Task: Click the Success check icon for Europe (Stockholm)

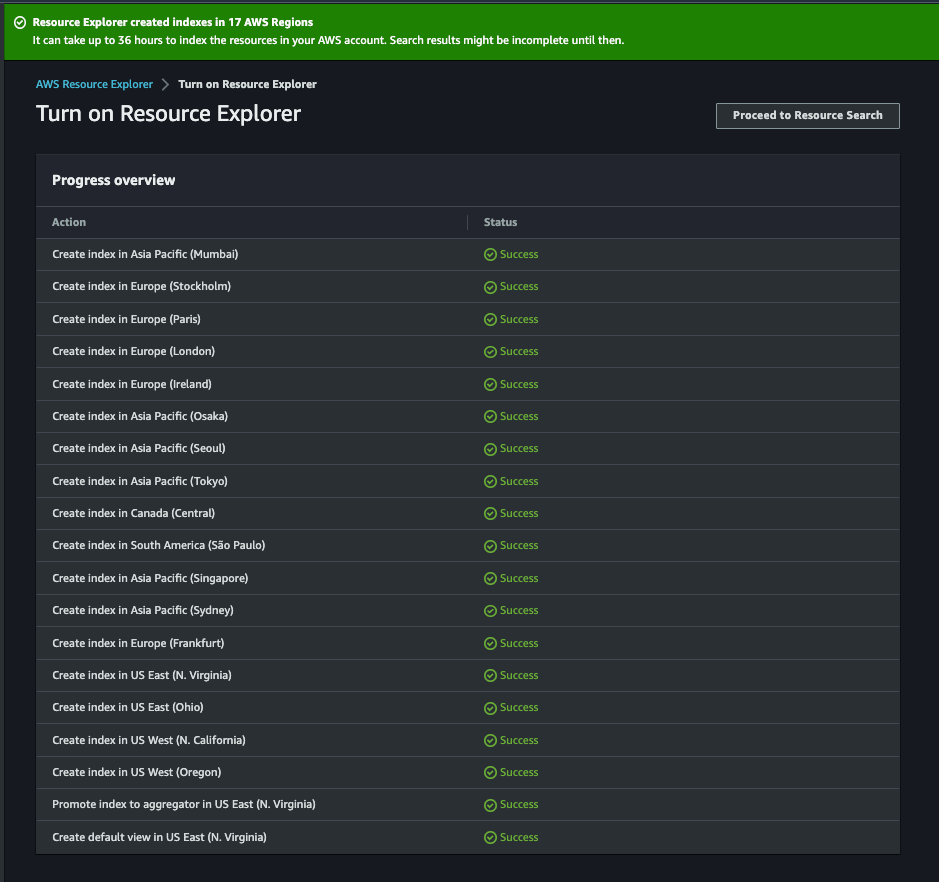Action: pos(491,286)
